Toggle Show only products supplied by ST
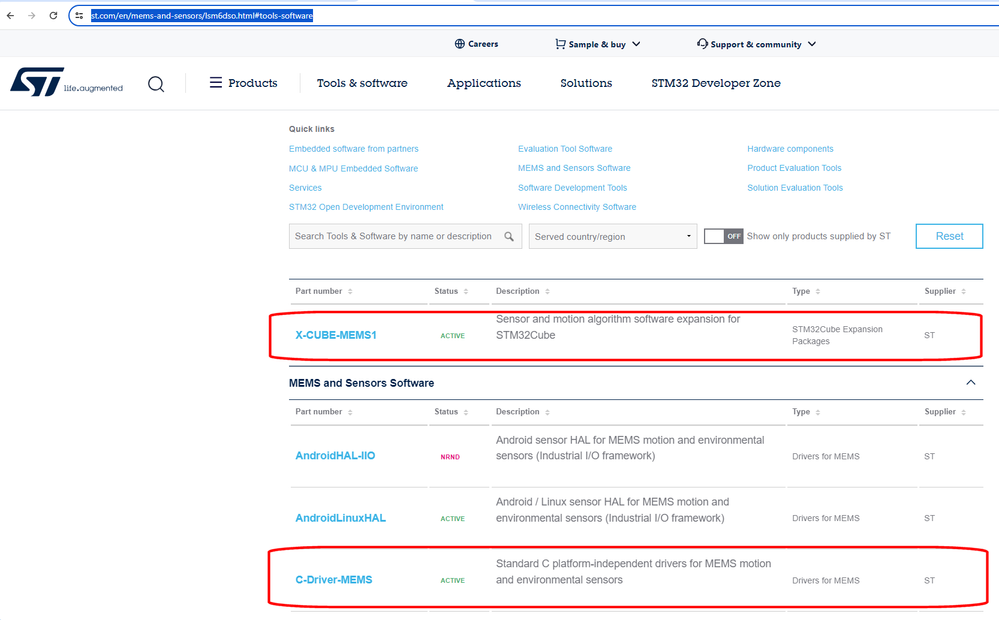This screenshot has height=620, width=999. click(724, 236)
